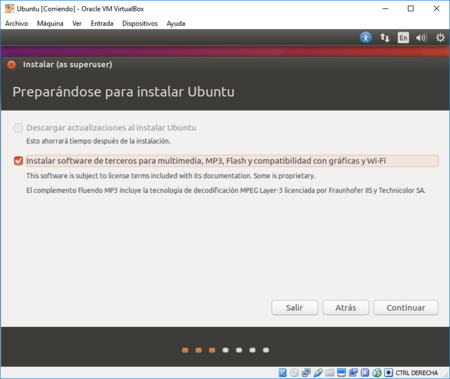This screenshot has height=379, width=450.
Task: Go back with the Atrás button
Action: point(346,308)
